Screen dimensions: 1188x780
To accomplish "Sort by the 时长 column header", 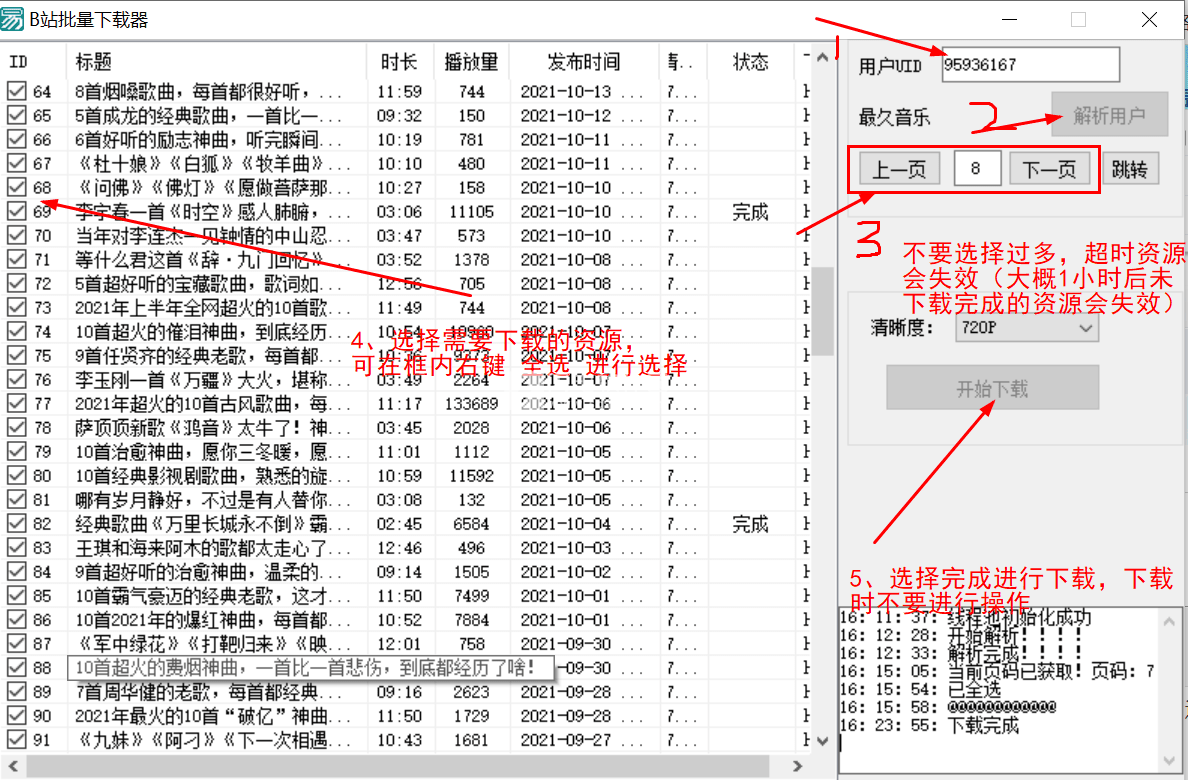I will [x=400, y=61].
